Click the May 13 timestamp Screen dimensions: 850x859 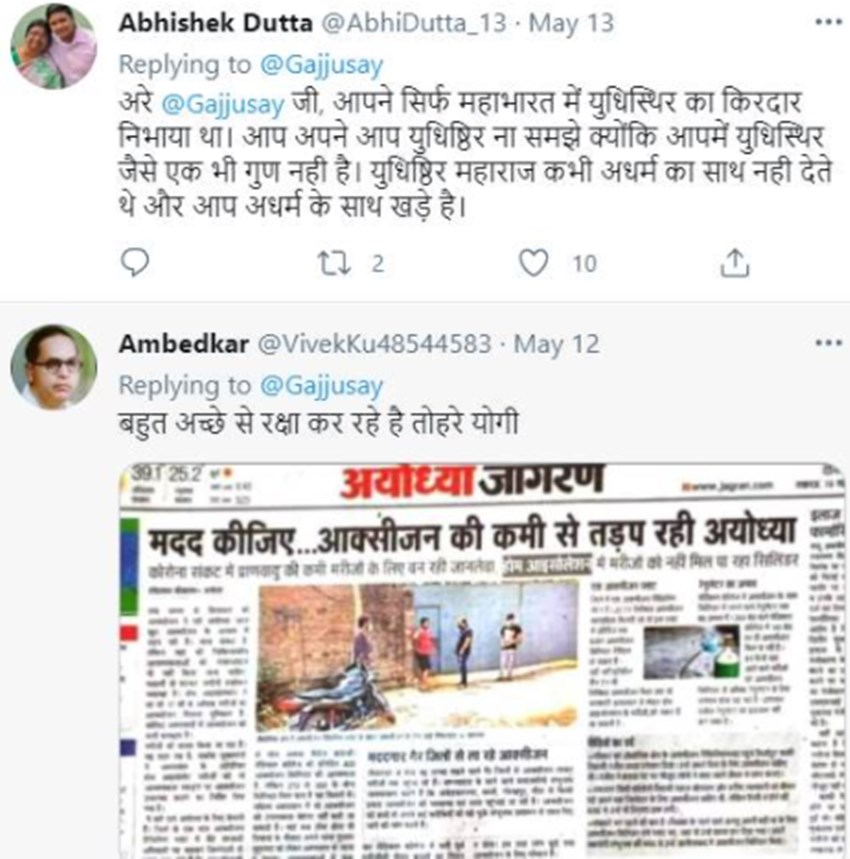pos(571,24)
